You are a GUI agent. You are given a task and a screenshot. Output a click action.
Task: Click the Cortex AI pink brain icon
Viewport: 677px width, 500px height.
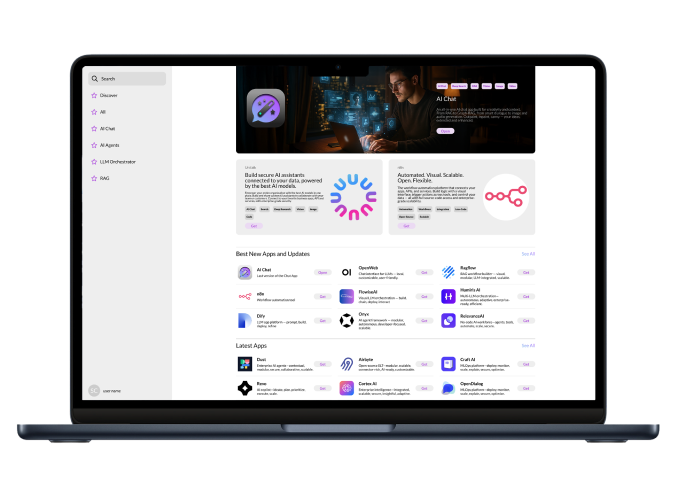point(346,388)
